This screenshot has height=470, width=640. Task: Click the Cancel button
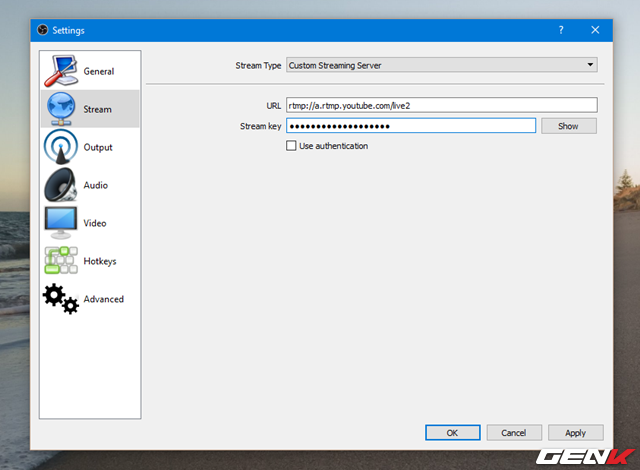[514, 433]
